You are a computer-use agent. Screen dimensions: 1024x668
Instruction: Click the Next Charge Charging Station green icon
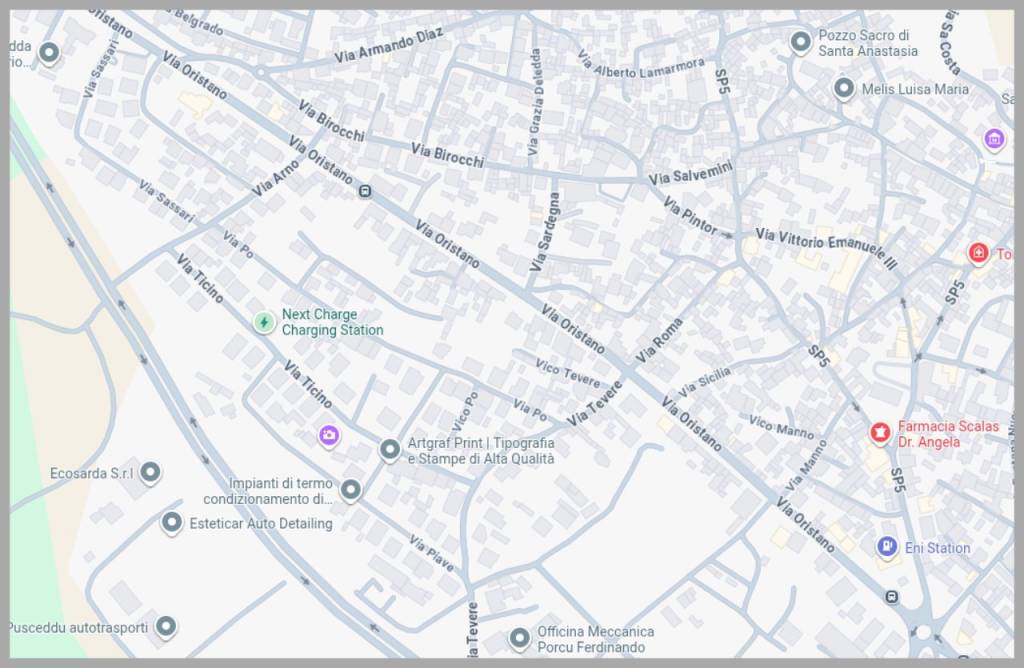pos(263,322)
